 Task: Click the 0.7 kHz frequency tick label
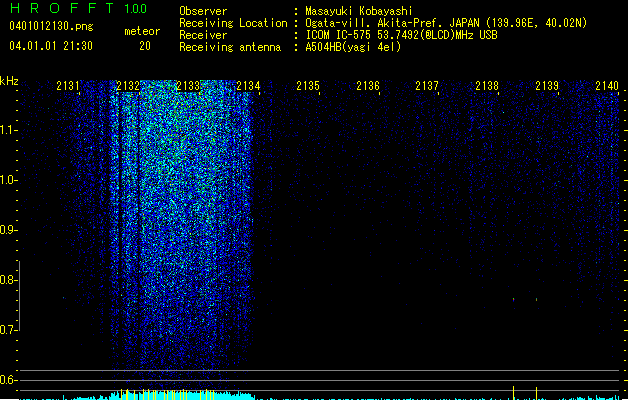tap(8, 330)
